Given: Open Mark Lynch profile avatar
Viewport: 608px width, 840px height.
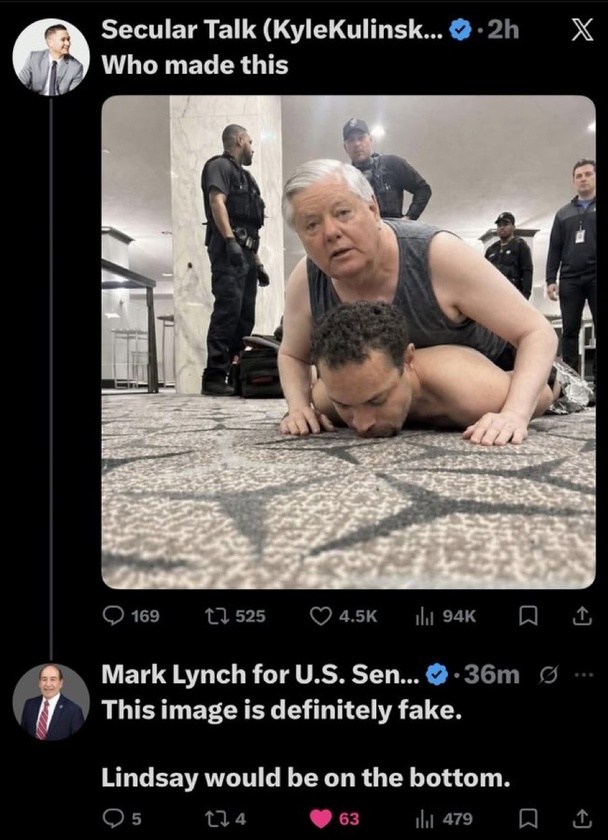Looking at the screenshot, I should pyautogui.click(x=51, y=702).
